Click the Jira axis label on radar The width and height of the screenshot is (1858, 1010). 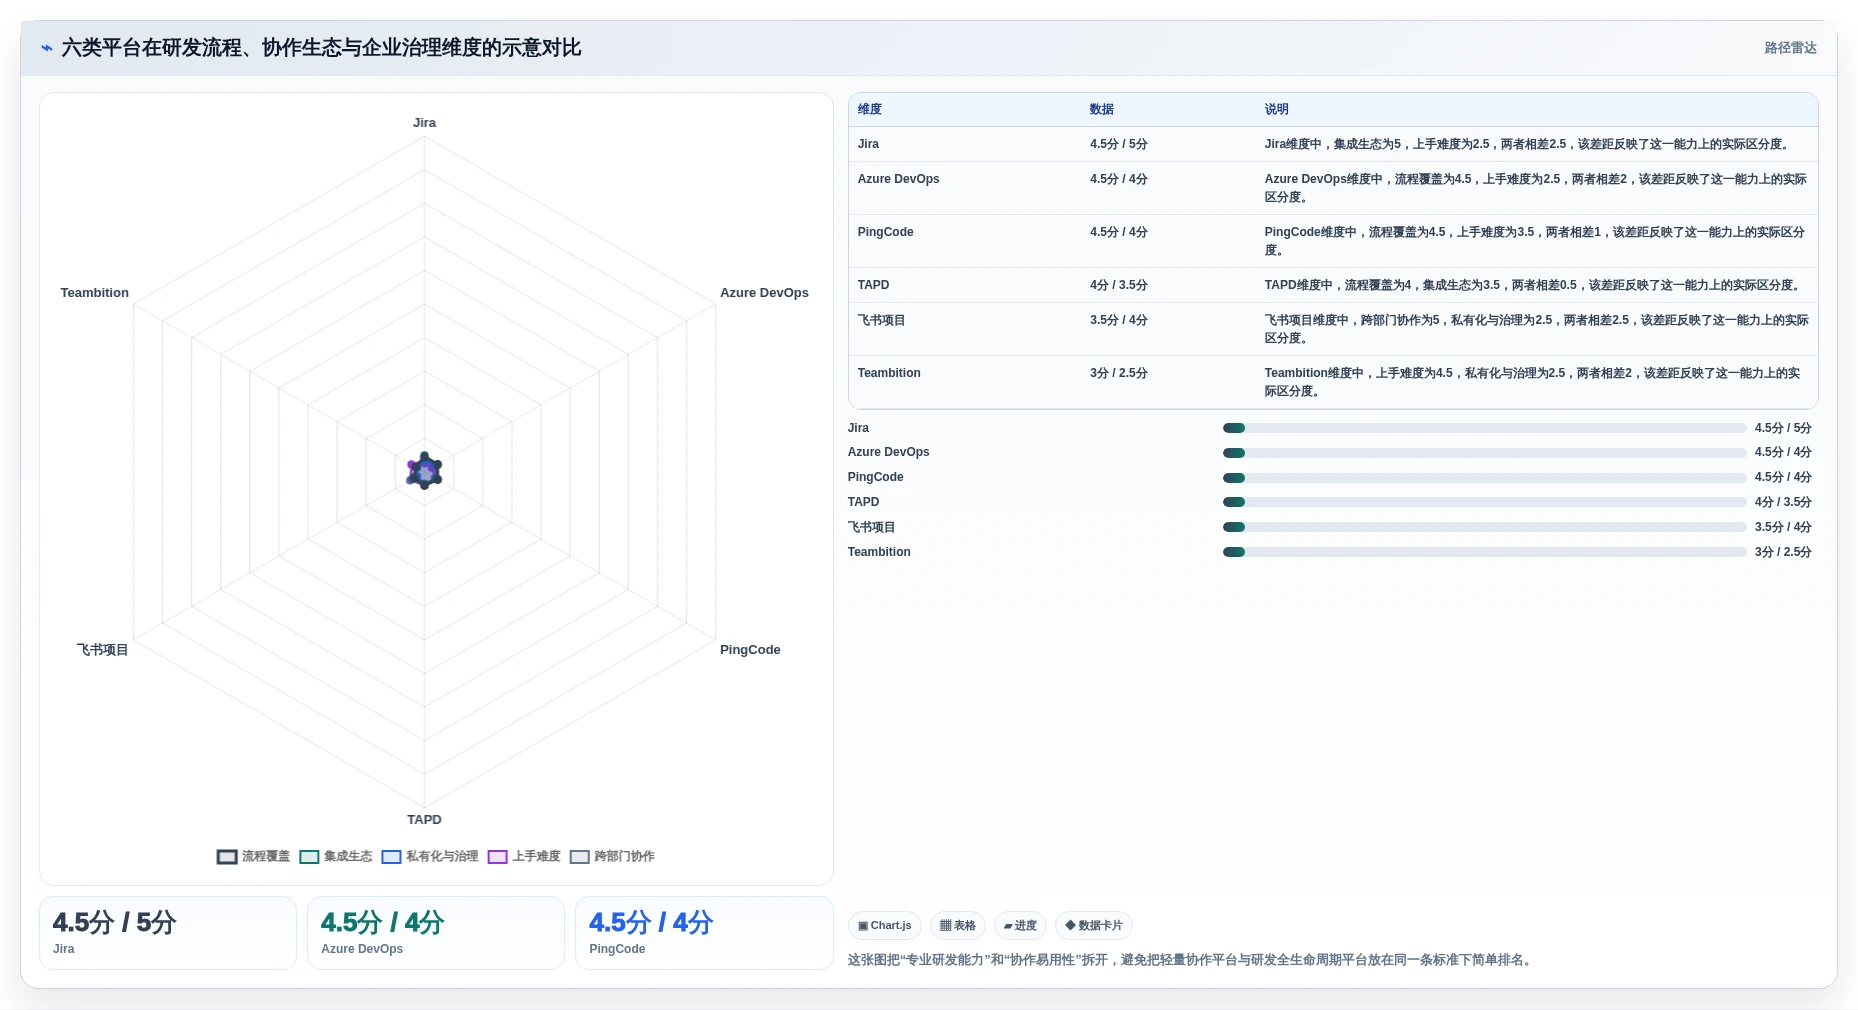424,123
